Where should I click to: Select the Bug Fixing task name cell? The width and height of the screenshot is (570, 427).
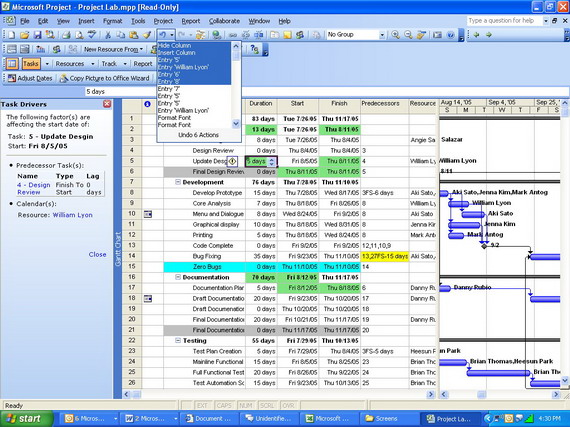point(204,256)
